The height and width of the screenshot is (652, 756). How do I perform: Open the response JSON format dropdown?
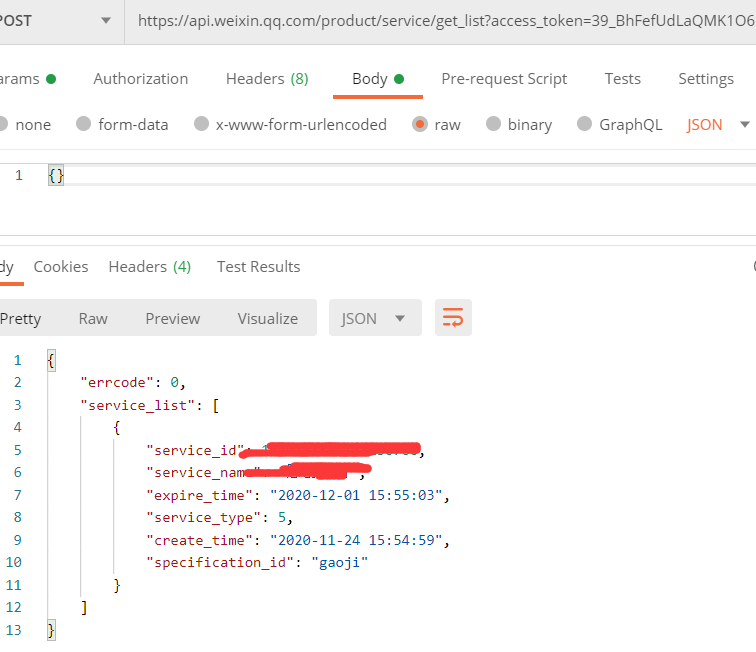click(375, 318)
